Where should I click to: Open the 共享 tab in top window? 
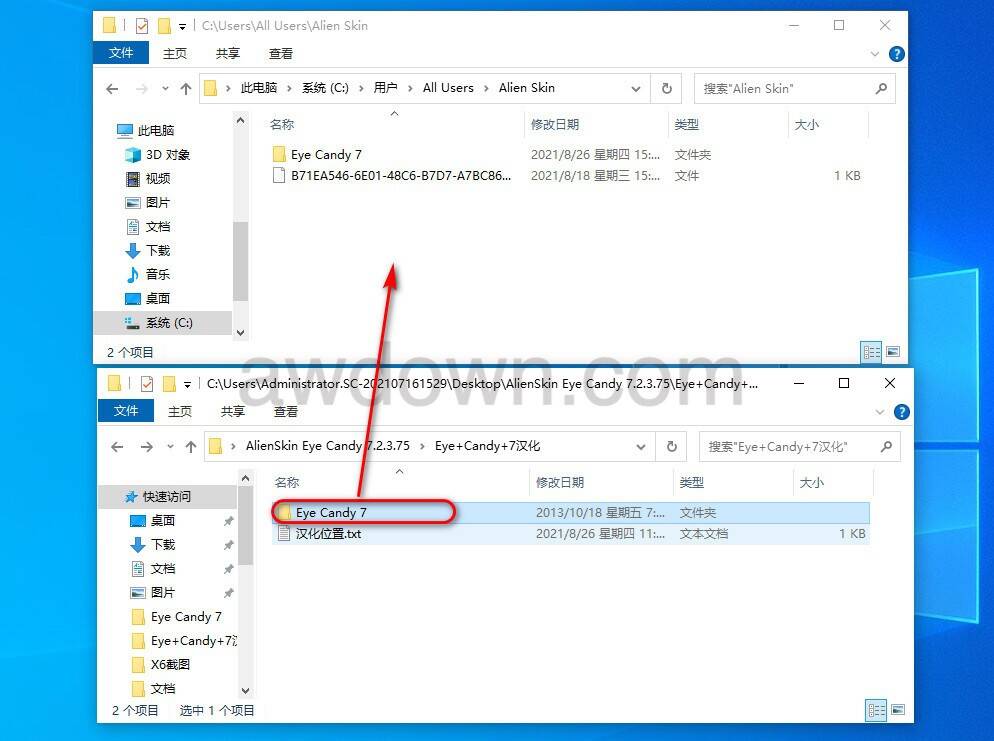point(228,53)
